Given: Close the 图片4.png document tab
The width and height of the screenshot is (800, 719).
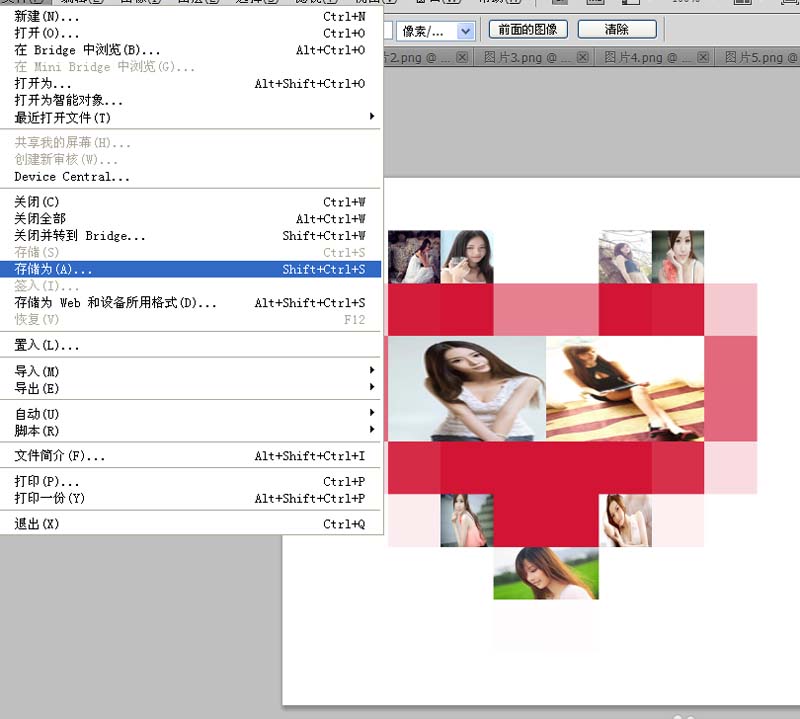Looking at the screenshot, I should (x=703, y=58).
